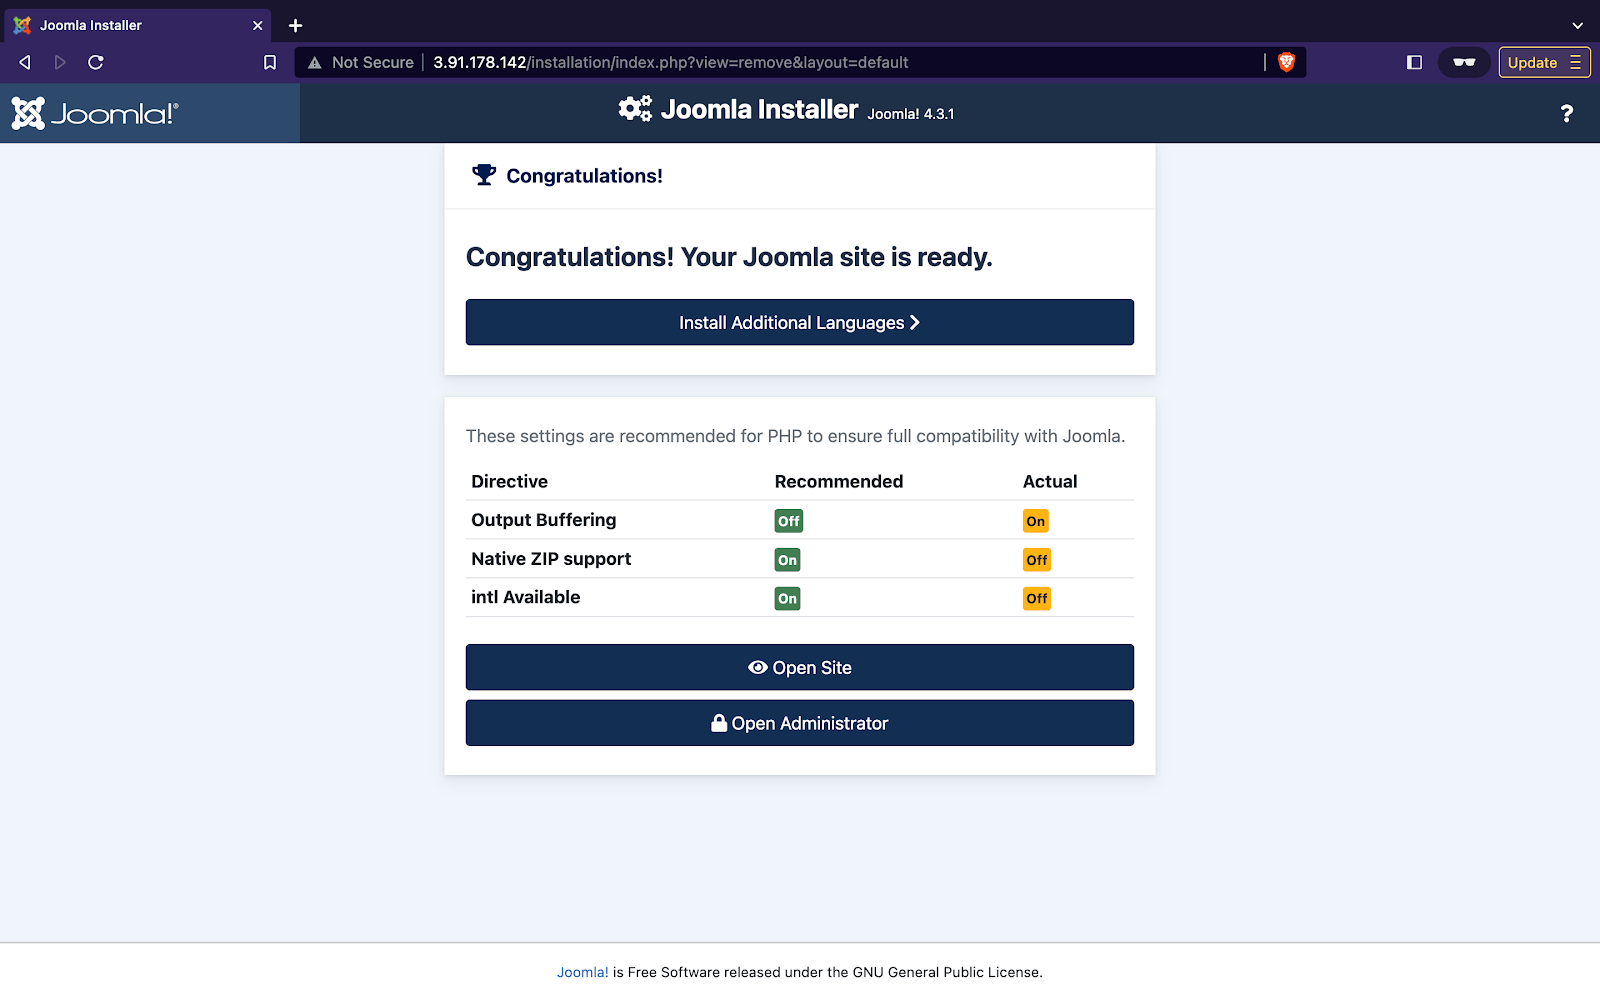Open Administrator for the Joomla site
The height and width of the screenshot is (1000, 1600).
(x=799, y=723)
